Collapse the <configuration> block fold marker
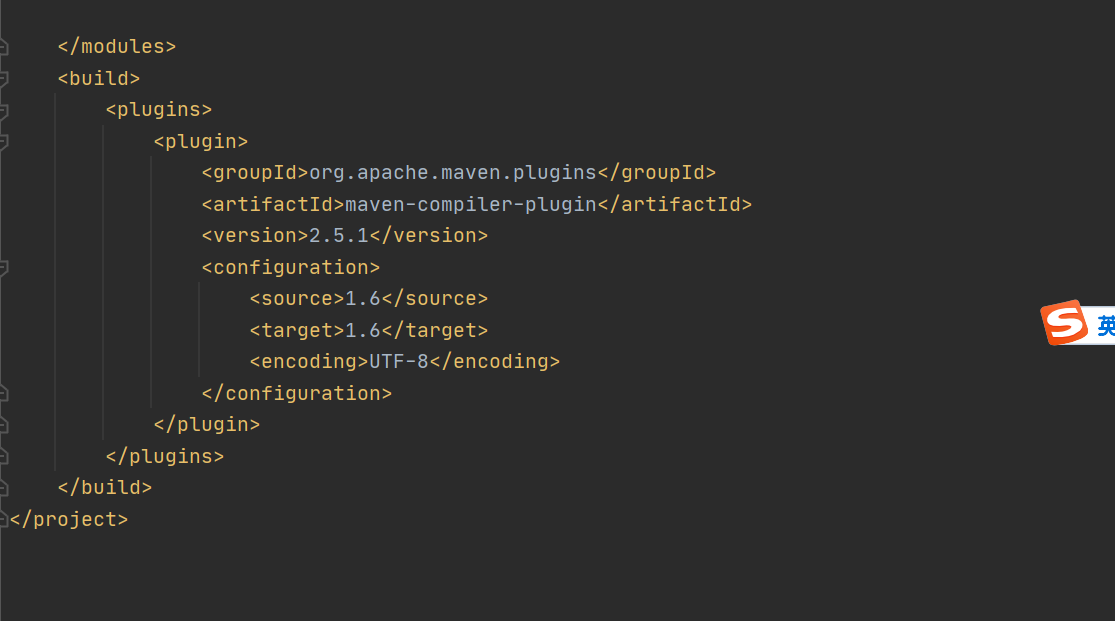The image size is (1115, 621). point(4,267)
